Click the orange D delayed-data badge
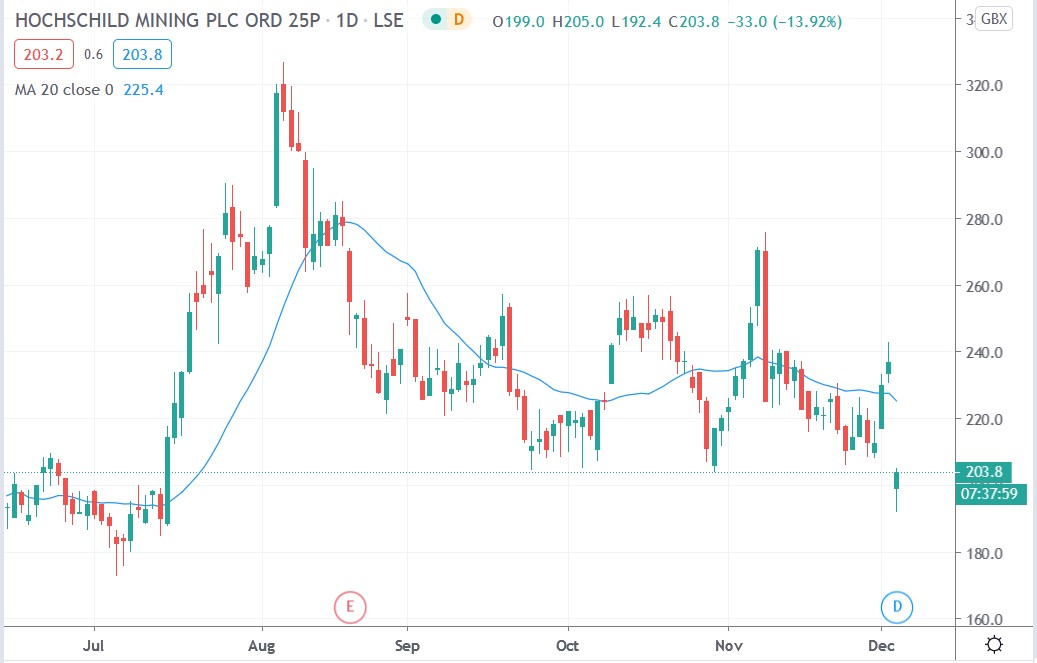1037x663 pixels. 458,20
